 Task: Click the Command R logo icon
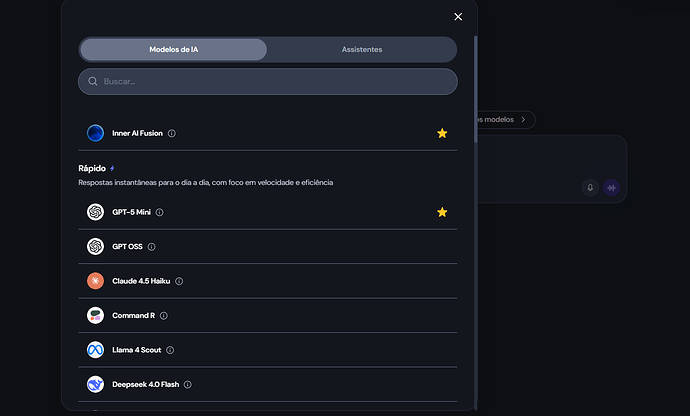(95, 315)
